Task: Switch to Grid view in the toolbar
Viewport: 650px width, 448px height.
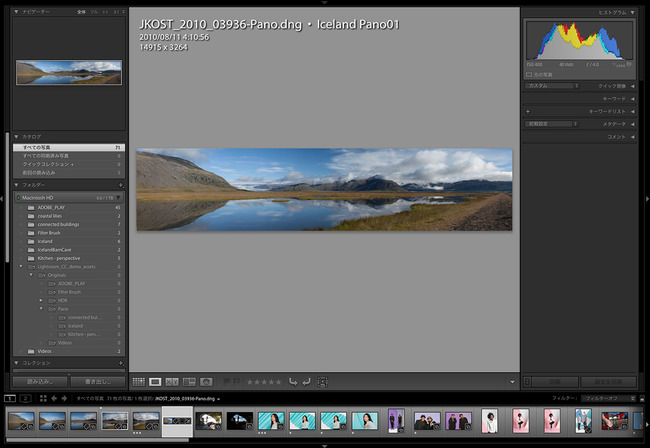Action: [x=138, y=382]
